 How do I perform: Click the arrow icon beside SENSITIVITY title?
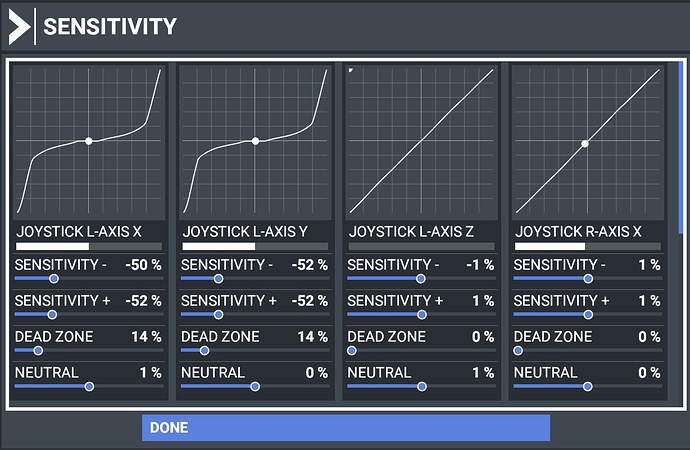[x=19, y=26]
